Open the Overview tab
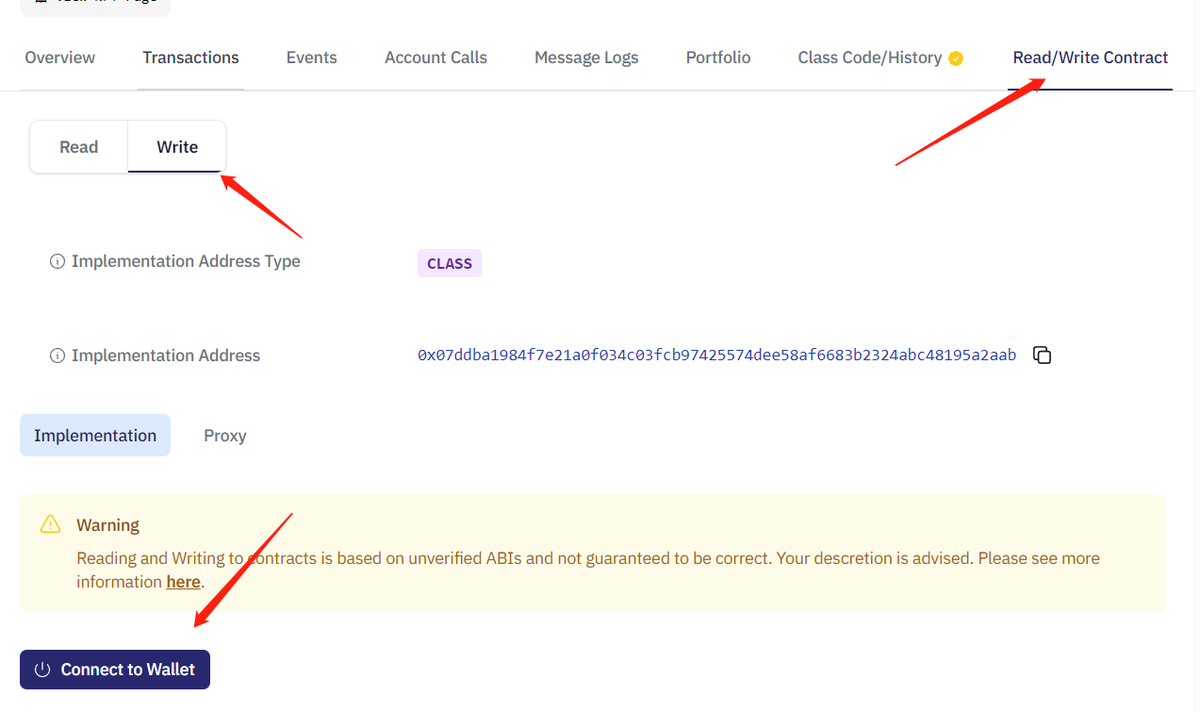 (x=60, y=57)
